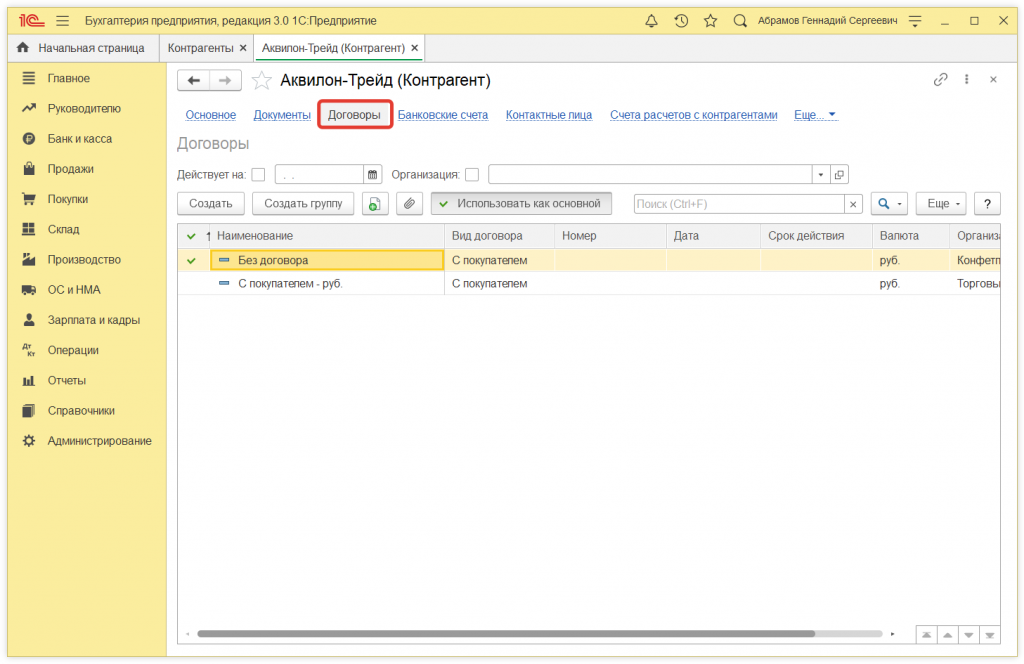Open the notifications bell icon
Viewport: 1024px width, 664px height.
click(x=652, y=20)
